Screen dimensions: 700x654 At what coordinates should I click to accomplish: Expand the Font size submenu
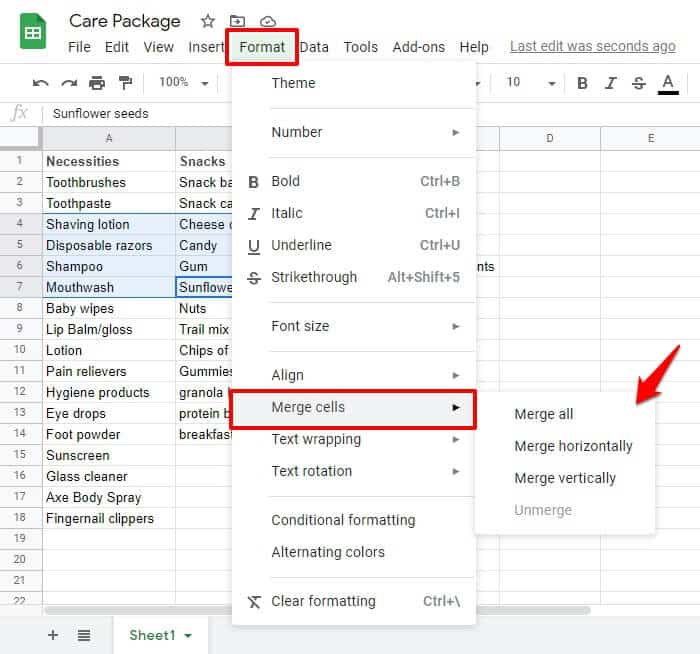[x=354, y=326]
